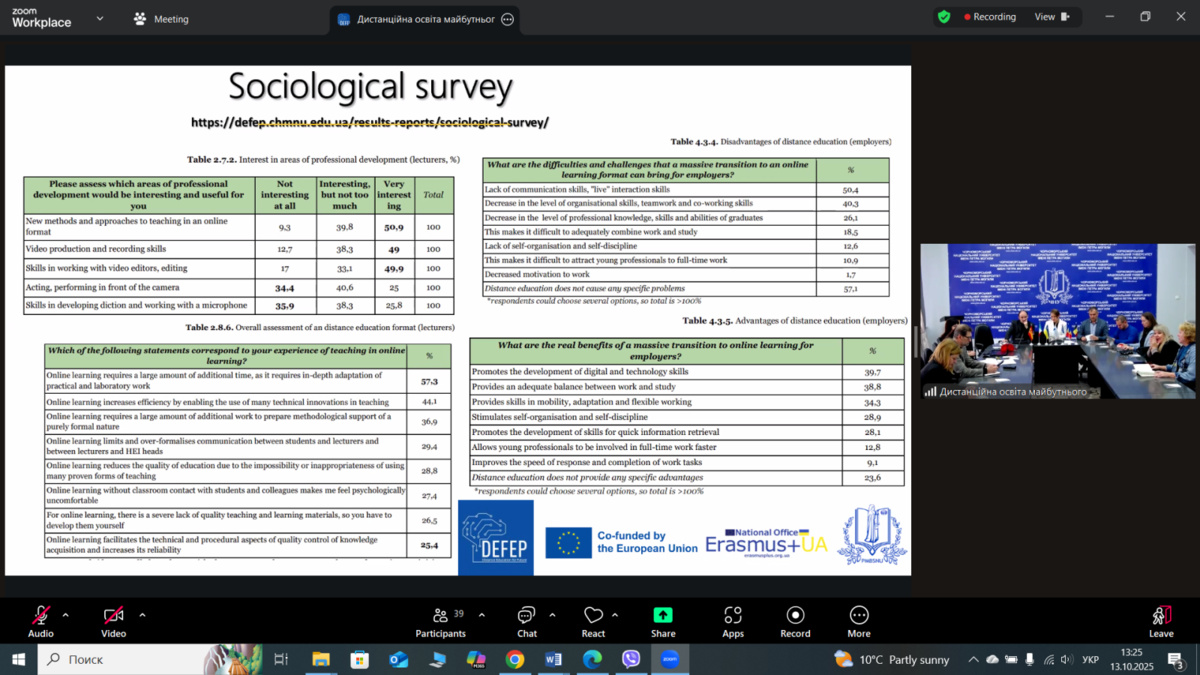
Task: Click the Recording status indicator
Action: click(989, 17)
